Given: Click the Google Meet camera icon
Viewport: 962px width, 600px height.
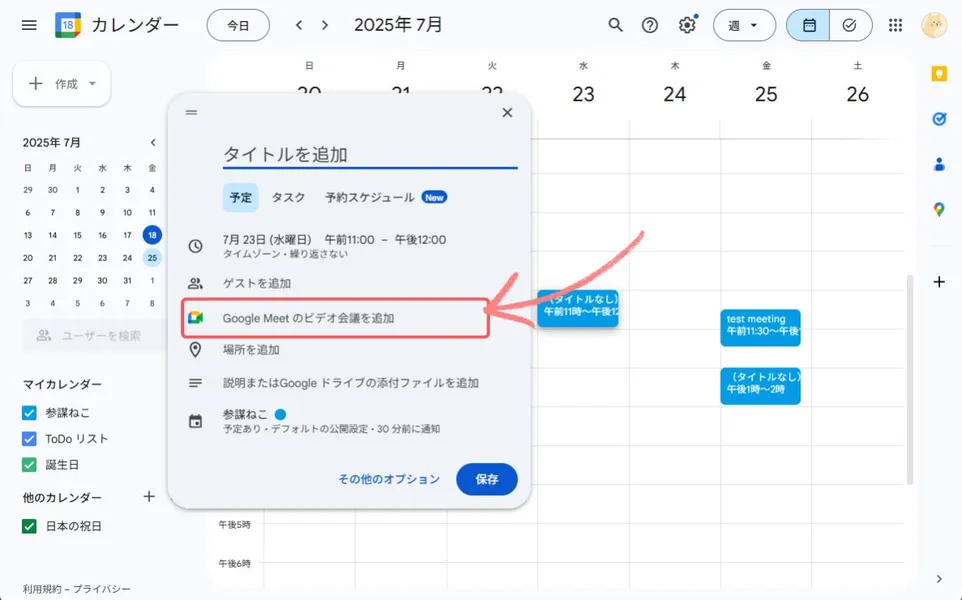Looking at the screenshot, I should pyautogui.click(x=195, y=318).
